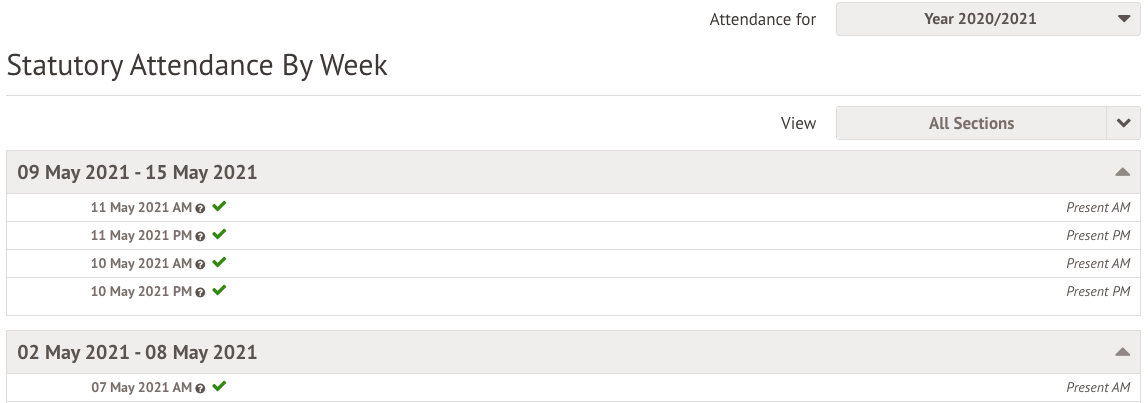Screen dimensions: 1148x403
Task: Click the Present AM status for 07 May
Action: tap(1097, 388)
